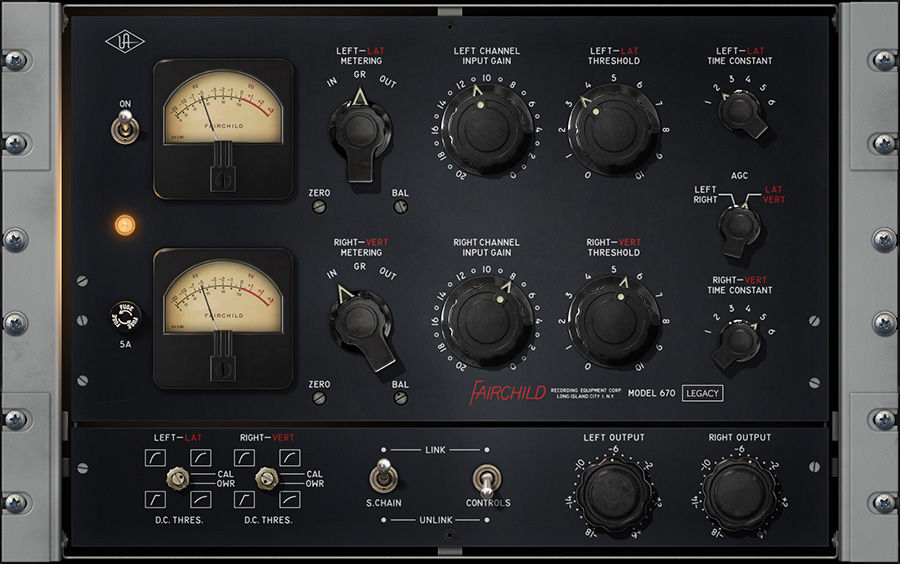The image size is (900, 564).
Task: Click IN label on Right-Vert Metering
Action: (332, 274)
